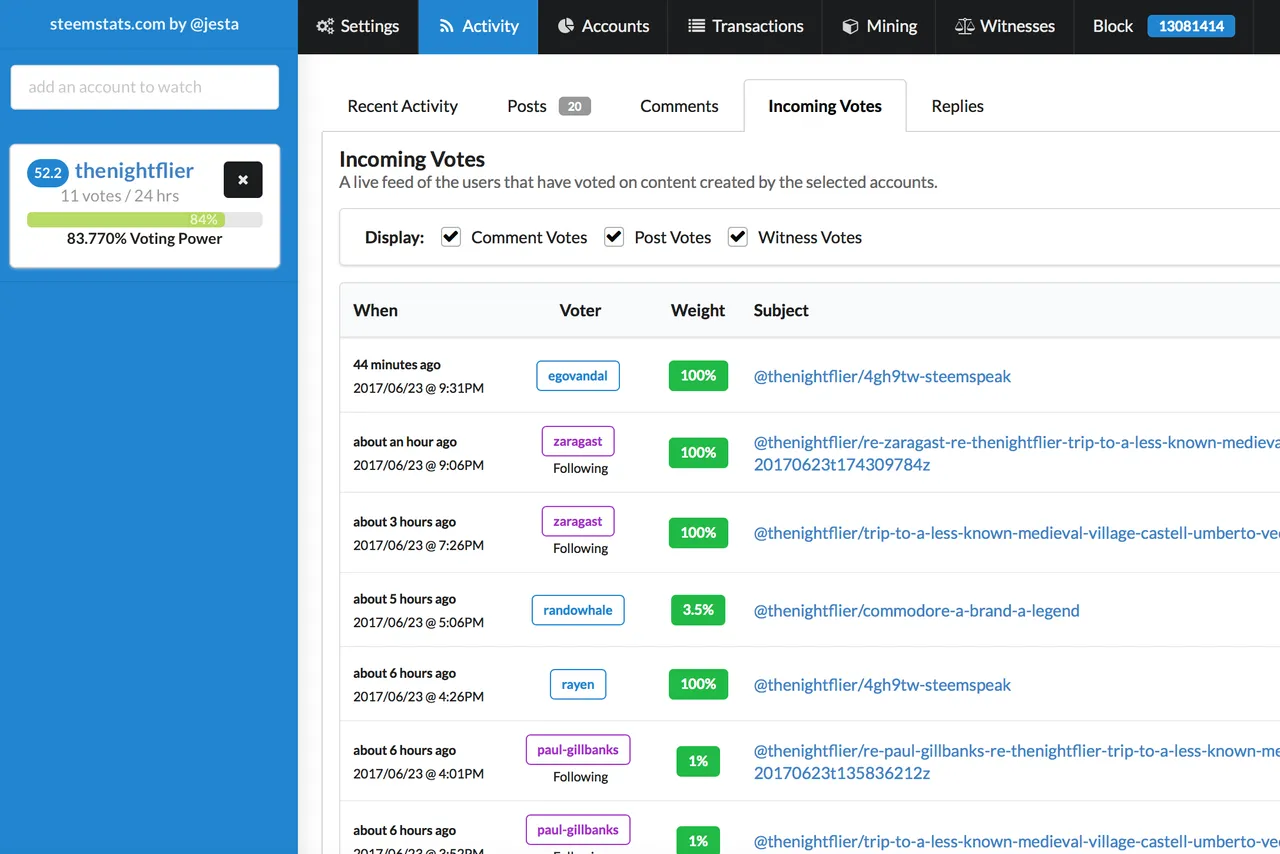Screen dimensions: 1280x854
Task: Switch to the Replies tab
Action: coord(957,106)
